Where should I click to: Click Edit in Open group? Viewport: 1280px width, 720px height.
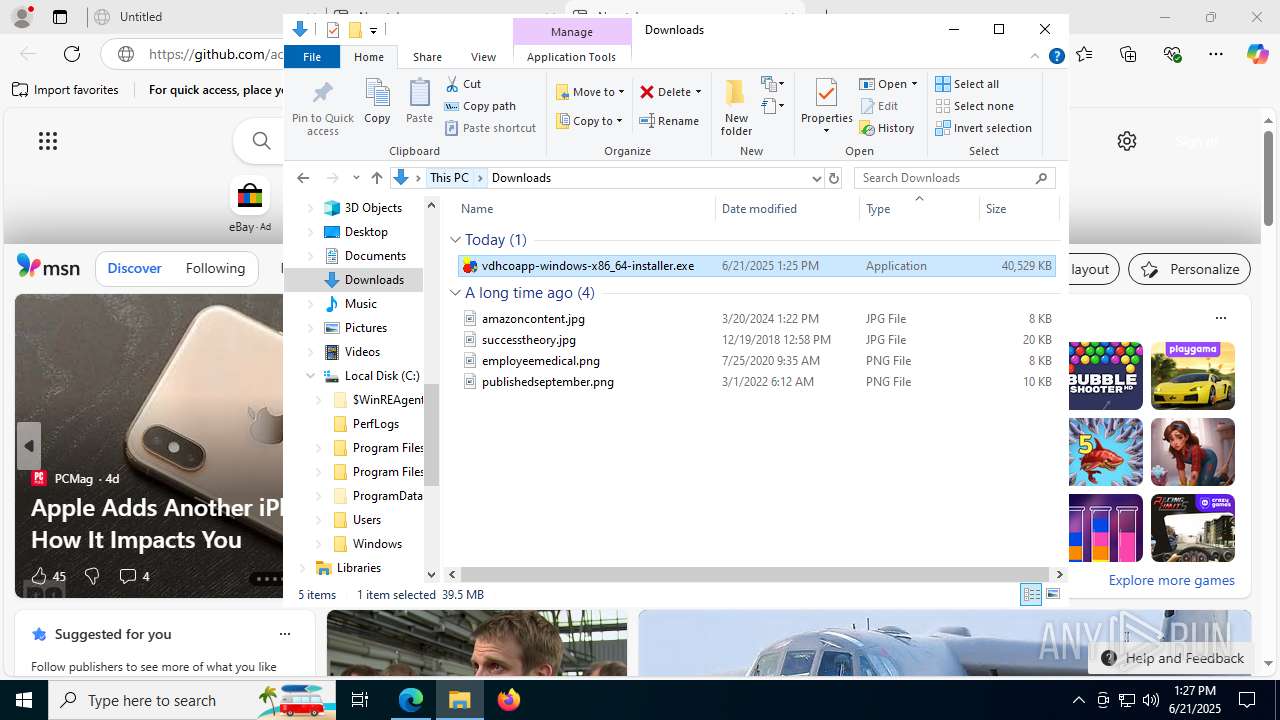pyautogui.click(x=879, y=106)
